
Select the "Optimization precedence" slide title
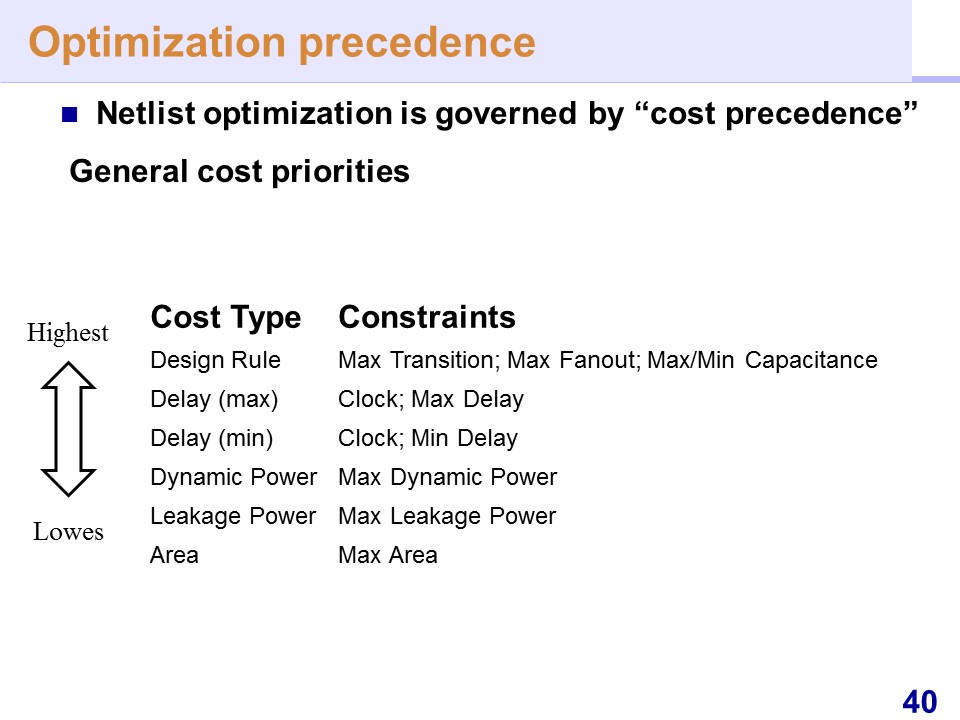coord(282,42)
